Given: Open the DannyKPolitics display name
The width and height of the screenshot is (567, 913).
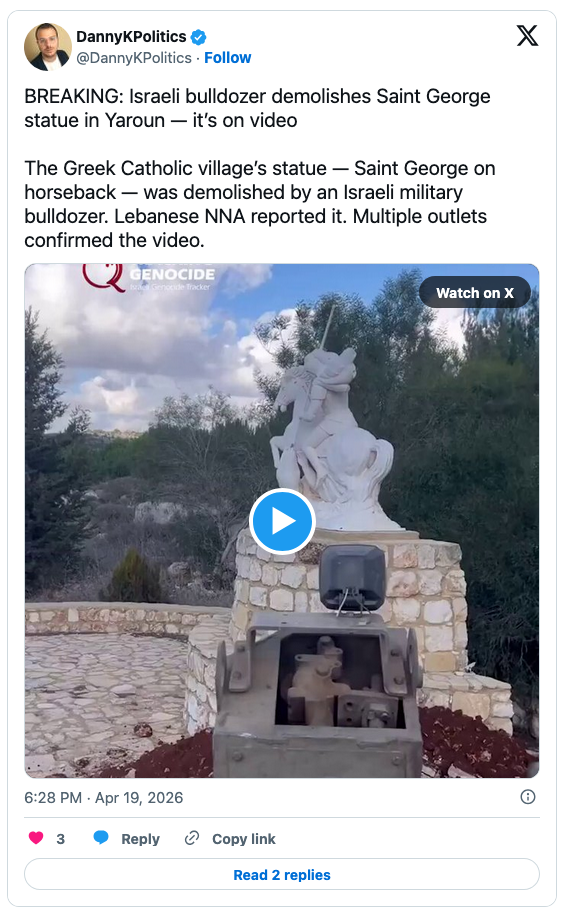Looking at the screenshot, I should [x=131, y=37].
